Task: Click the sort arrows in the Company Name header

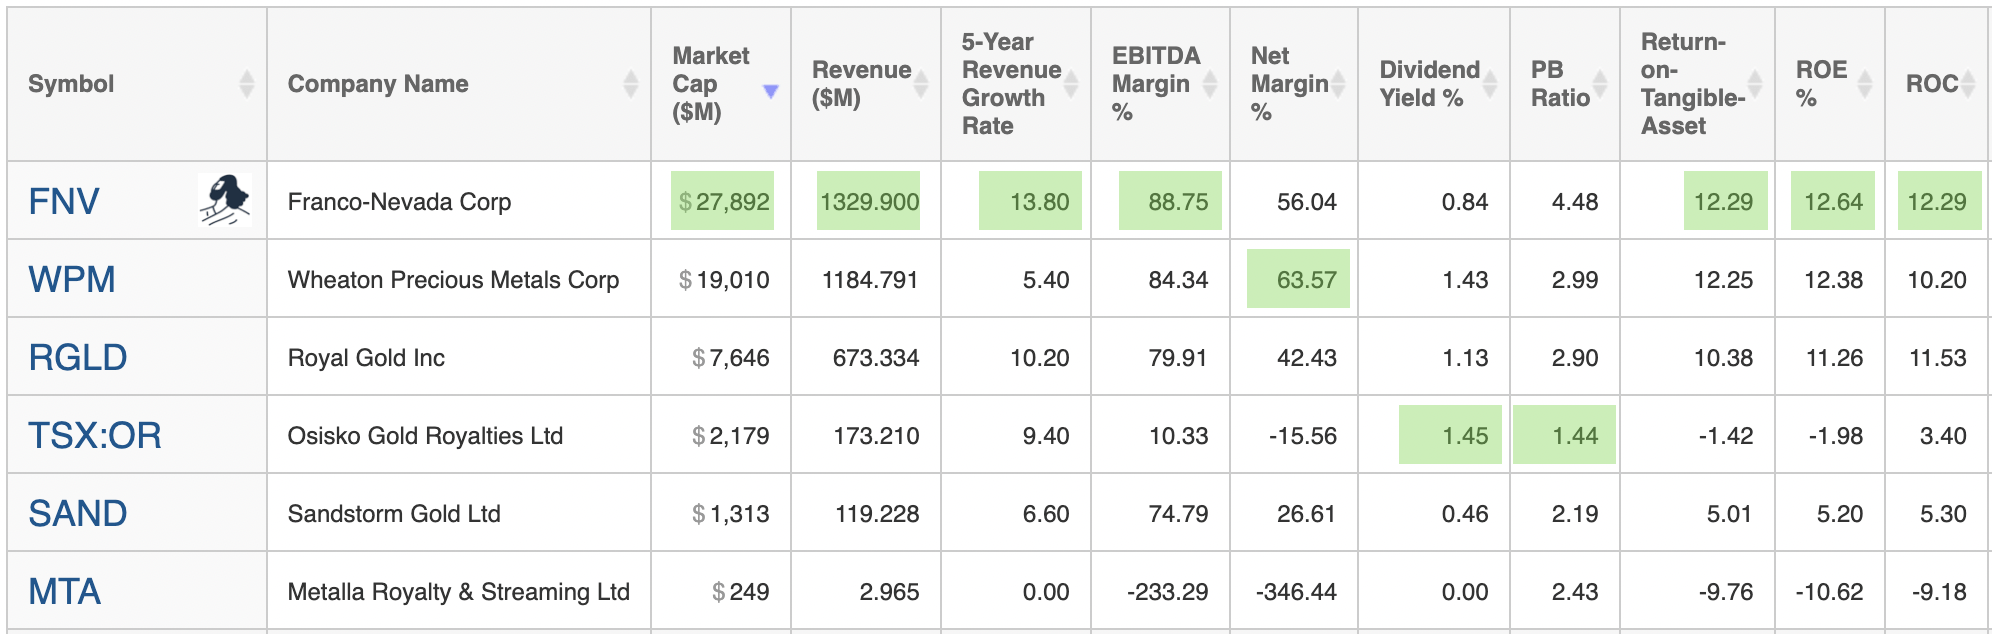Action: click(x=631, y=84)
